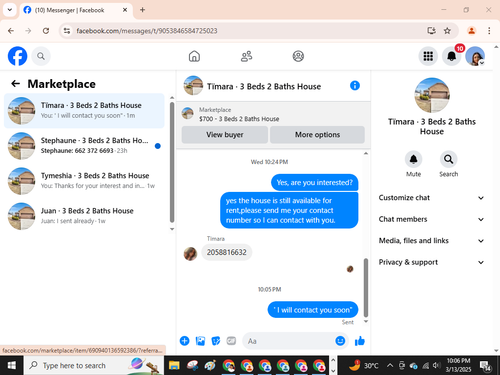Open more actions plus icon in composer
500x375 pixels.
(x=184, y=341)
